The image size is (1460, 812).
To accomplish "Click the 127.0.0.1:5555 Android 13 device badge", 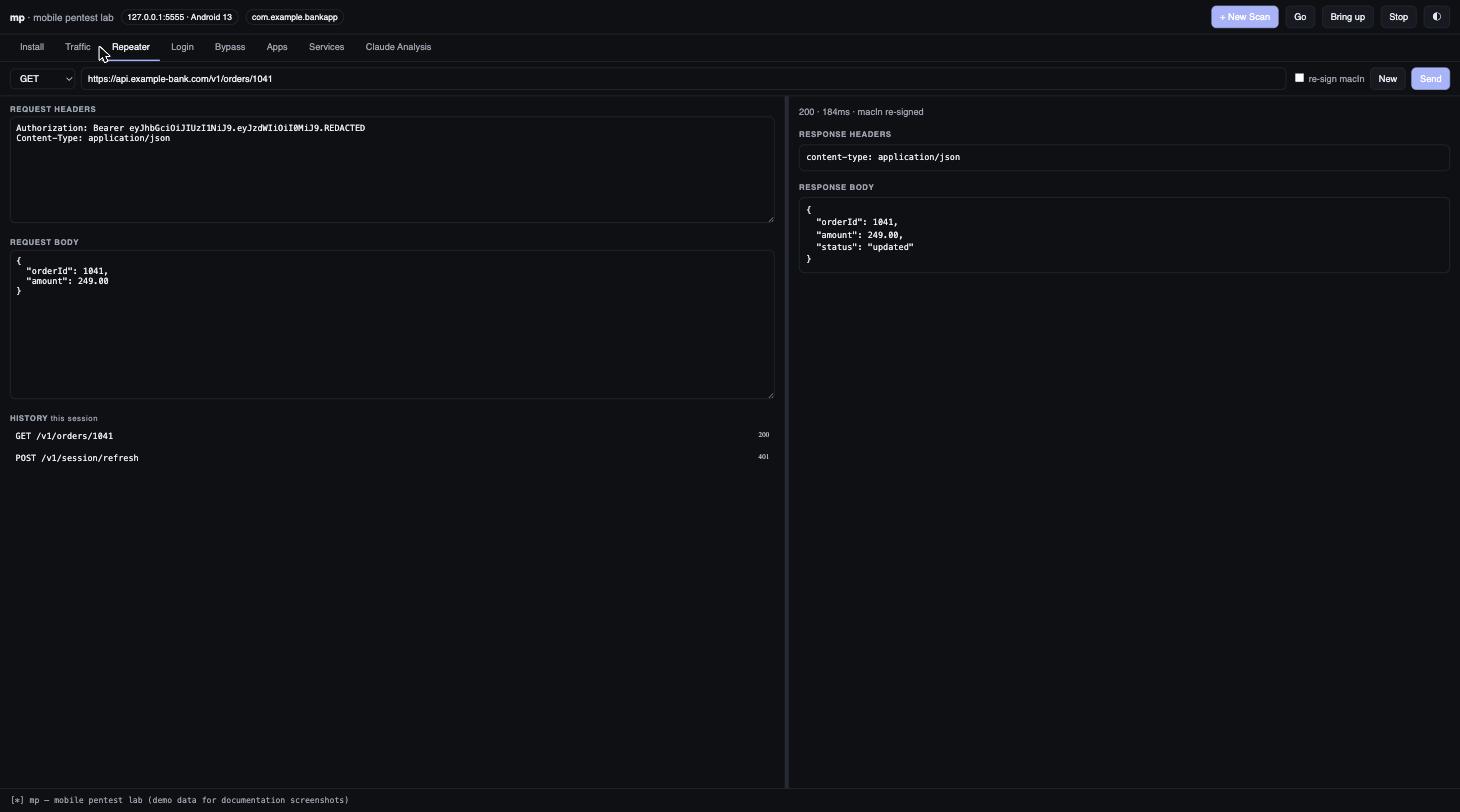I will (179, 17).
